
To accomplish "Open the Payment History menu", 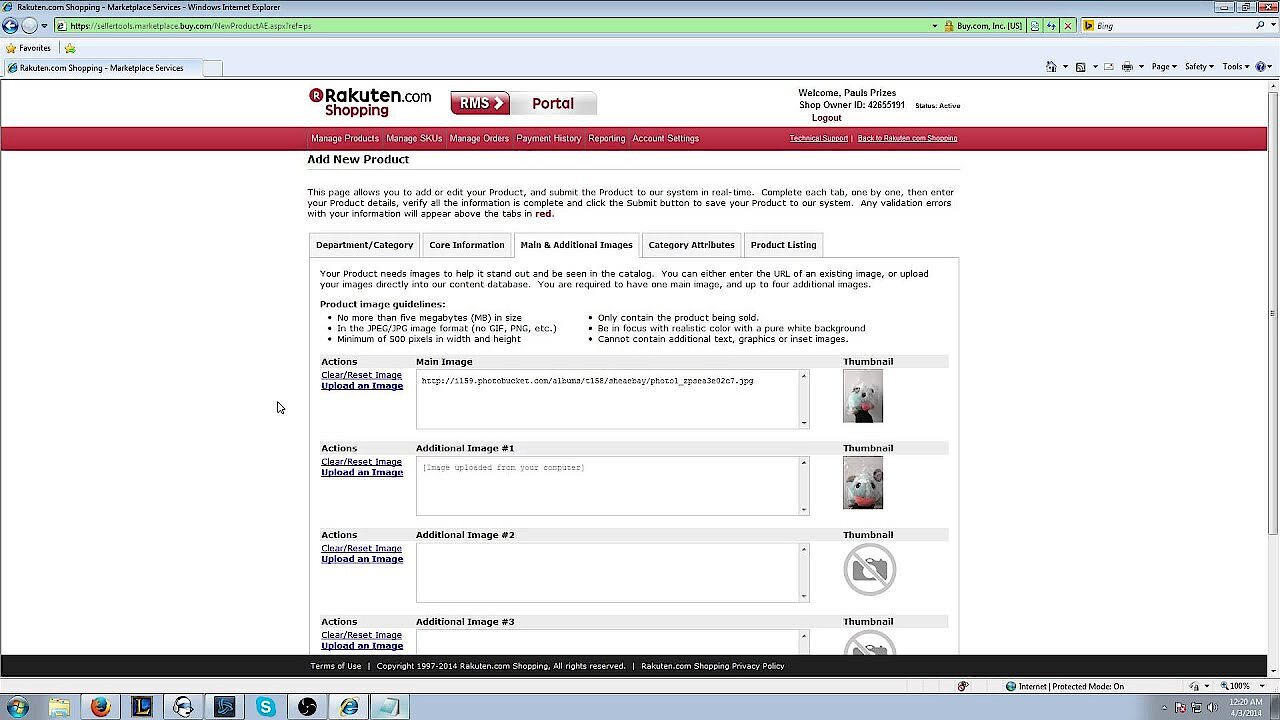I will click(548, 138).
